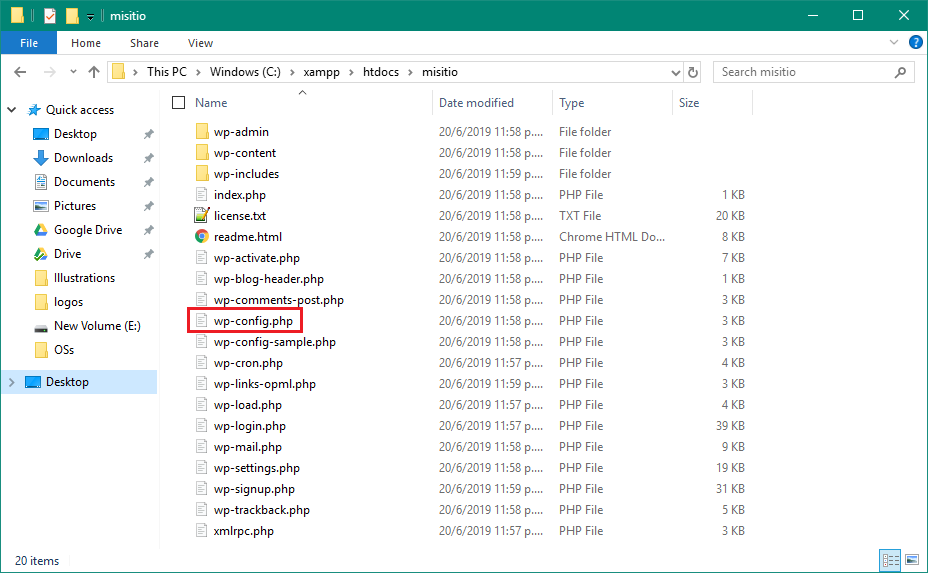Select the wp-cron.php file icon
The image size is (928, 573).
[202, 363]
